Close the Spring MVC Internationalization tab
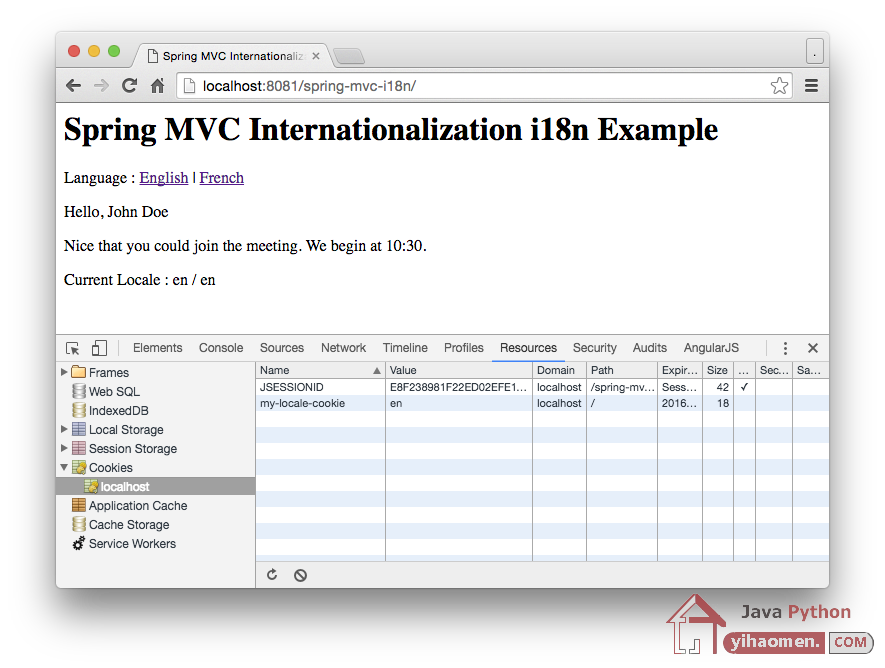 316,56
